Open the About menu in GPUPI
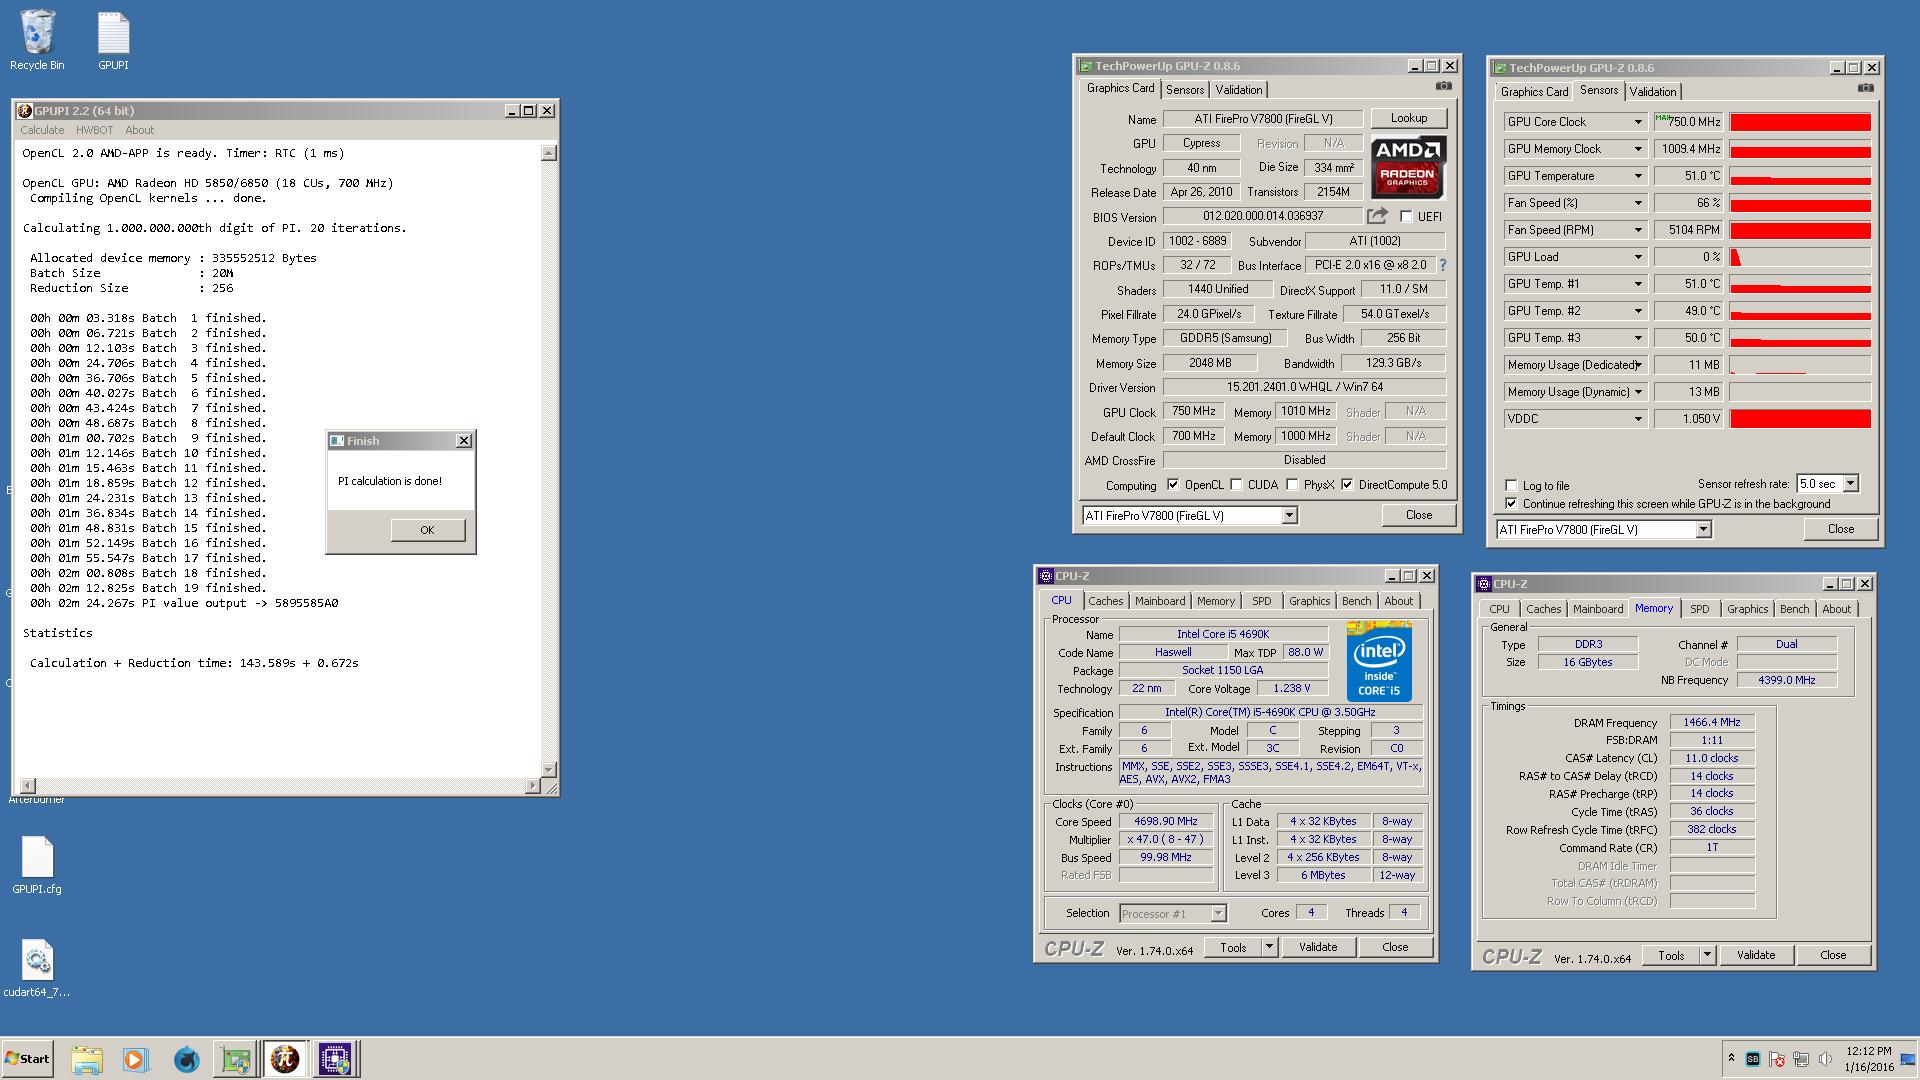The width and height of the screenshot is (1920, 1080). tap(139, 130)
